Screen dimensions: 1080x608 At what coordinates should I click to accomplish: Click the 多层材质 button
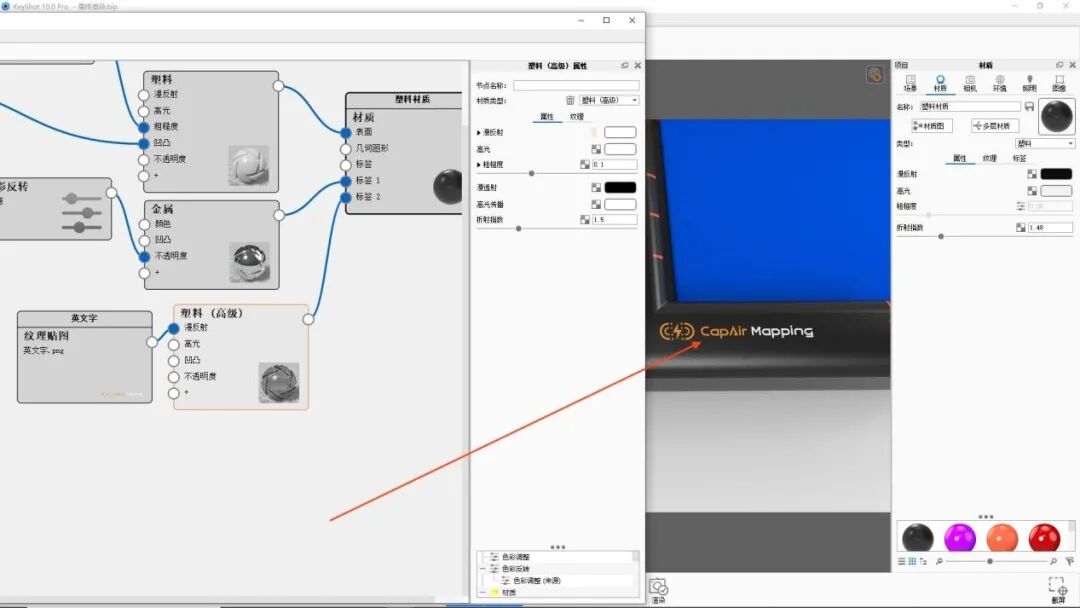(994, 126)
